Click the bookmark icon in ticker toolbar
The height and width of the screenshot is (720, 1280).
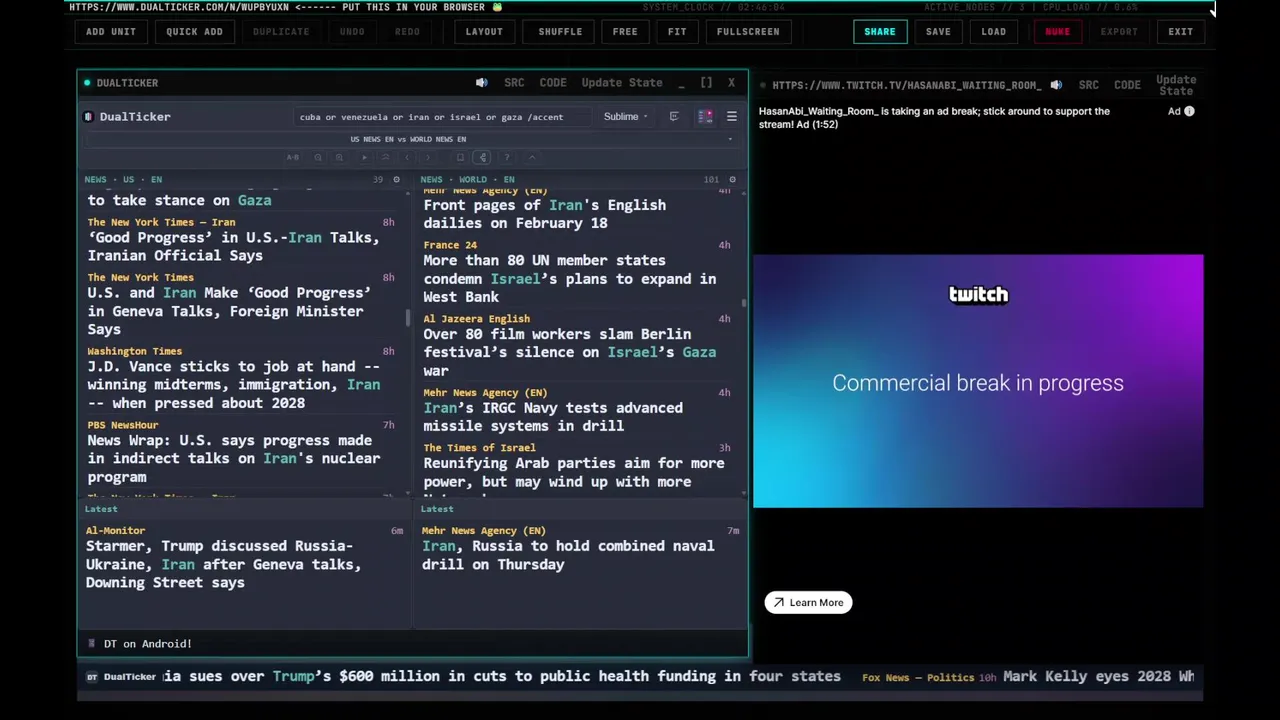pos(460,157)
